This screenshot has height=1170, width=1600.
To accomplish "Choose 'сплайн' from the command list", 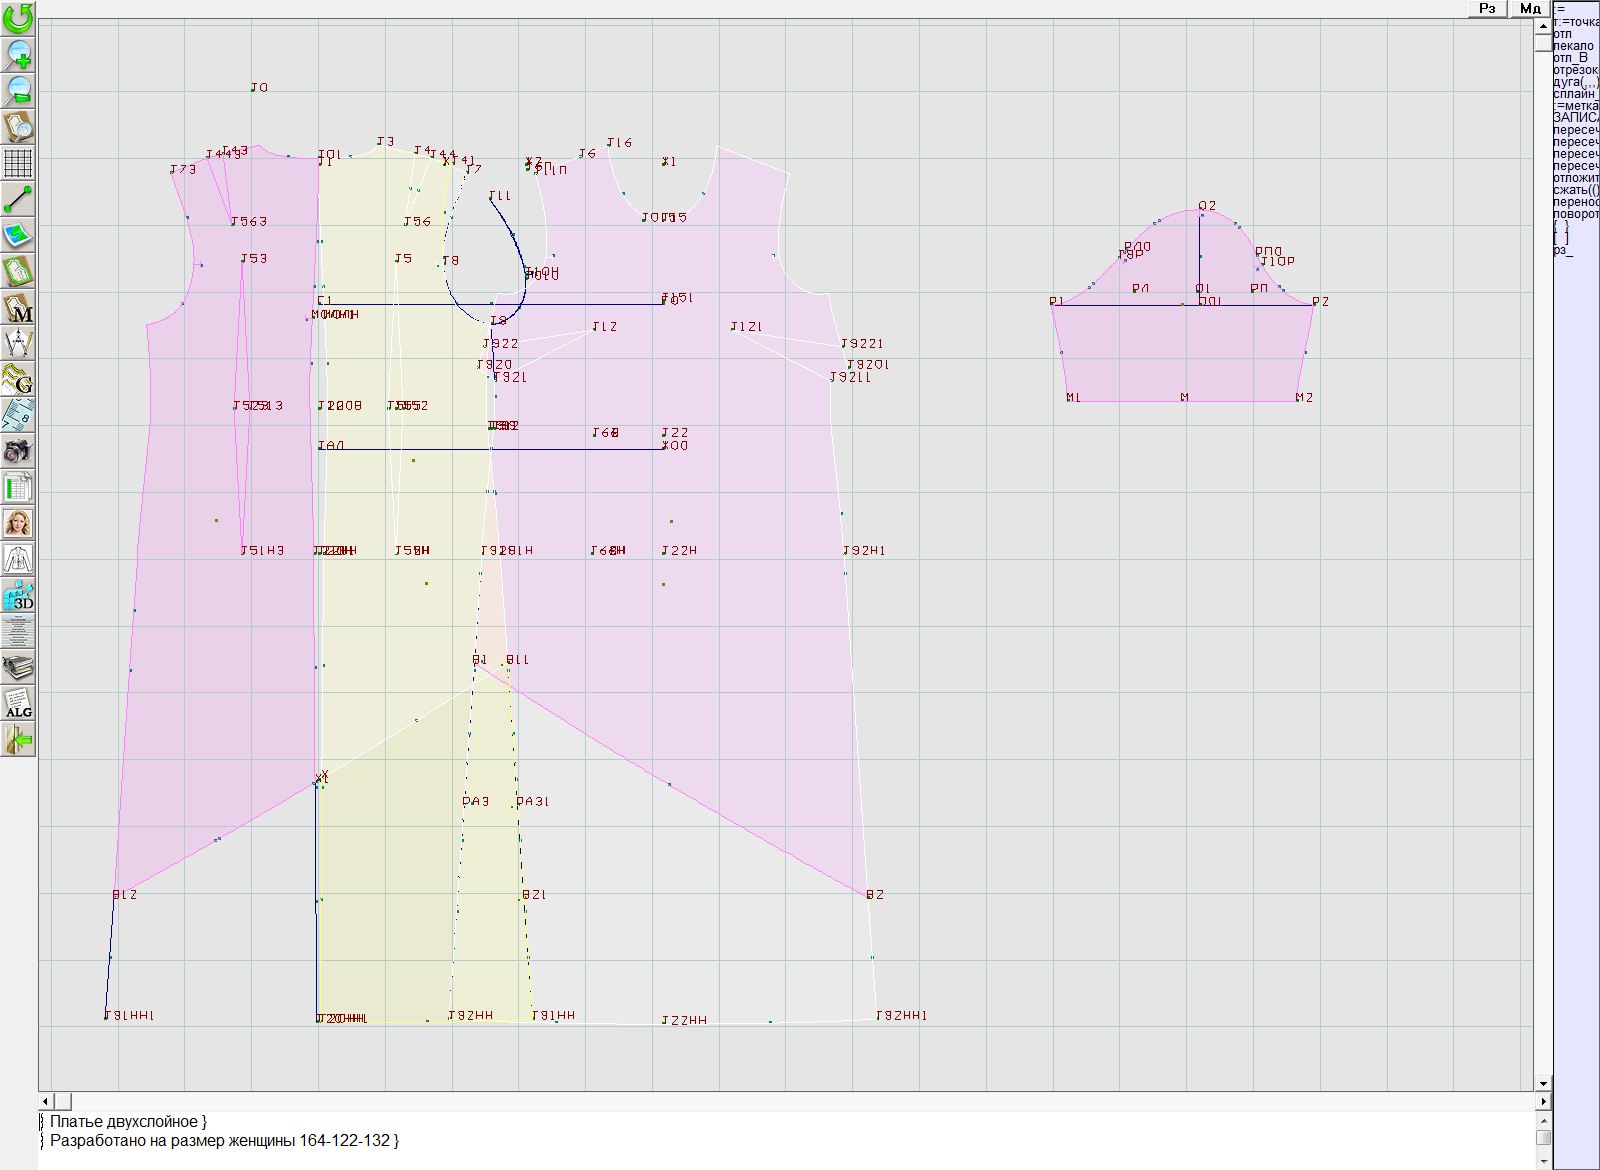I will tap(1575, 94).
